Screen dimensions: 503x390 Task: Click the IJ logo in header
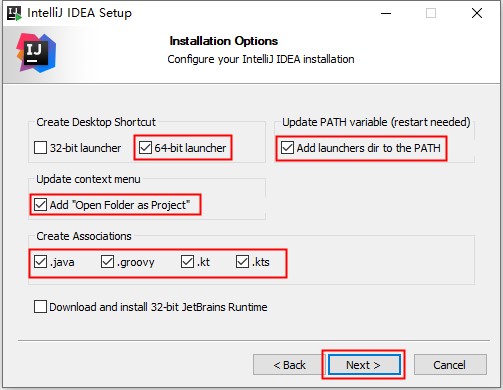(x=36, y=53)
